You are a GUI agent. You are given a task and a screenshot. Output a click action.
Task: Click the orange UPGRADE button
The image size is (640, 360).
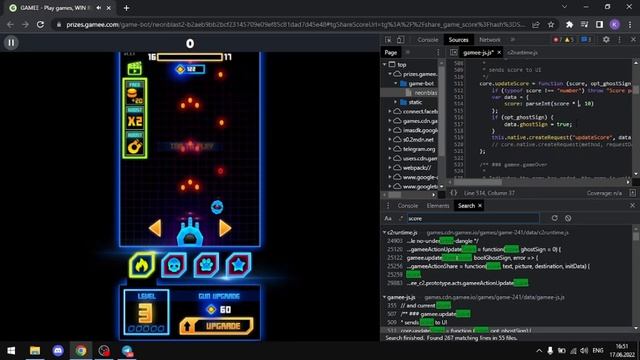click(216, 326)
